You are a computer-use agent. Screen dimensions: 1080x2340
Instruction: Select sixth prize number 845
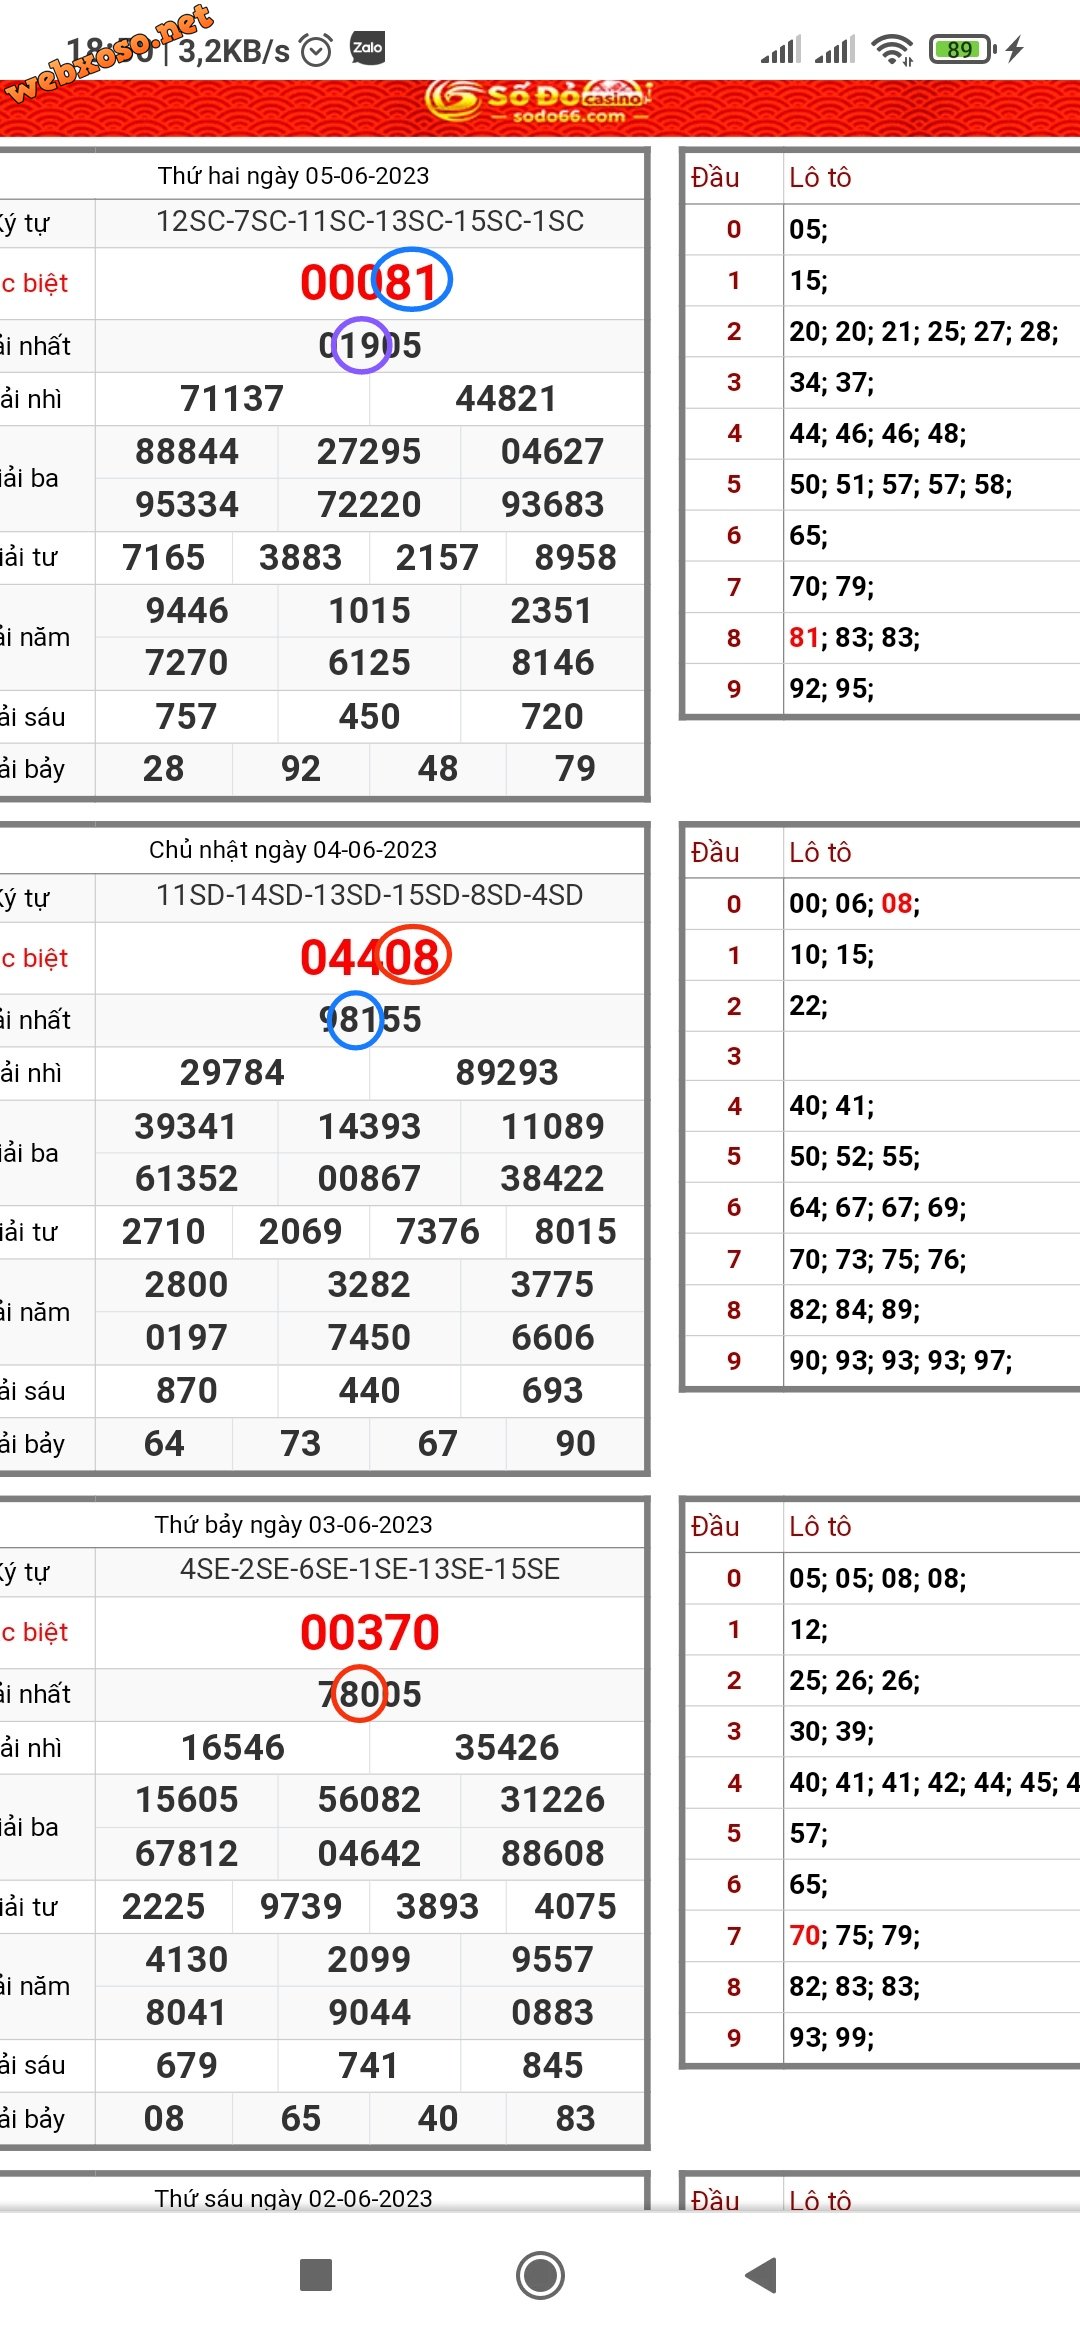point(552,2066)
